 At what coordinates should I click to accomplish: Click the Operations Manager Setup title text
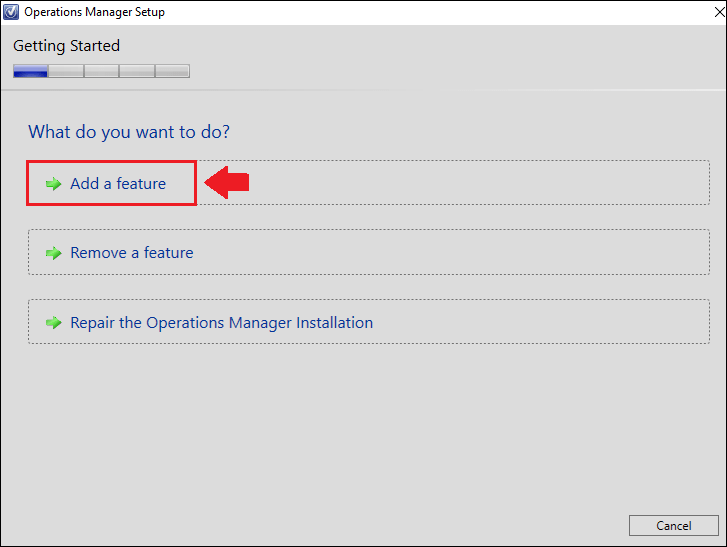[x=95, y=12]
